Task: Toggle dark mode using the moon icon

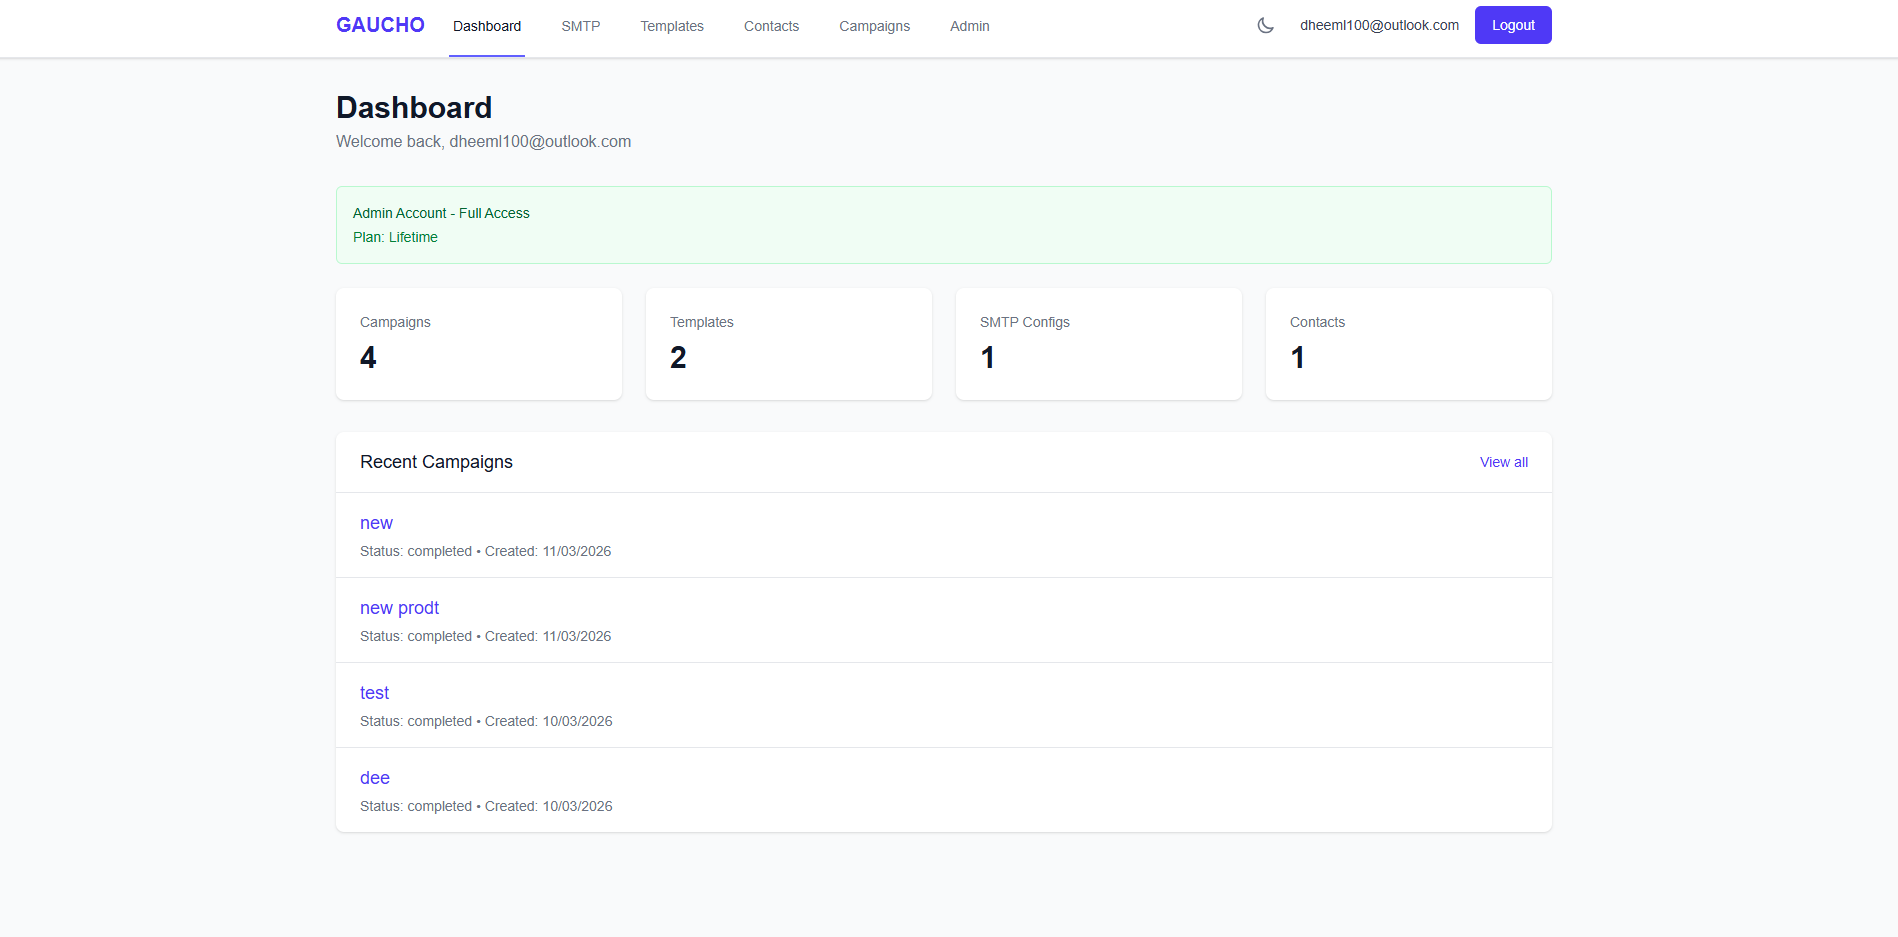Action: [x=1265, y=25]
